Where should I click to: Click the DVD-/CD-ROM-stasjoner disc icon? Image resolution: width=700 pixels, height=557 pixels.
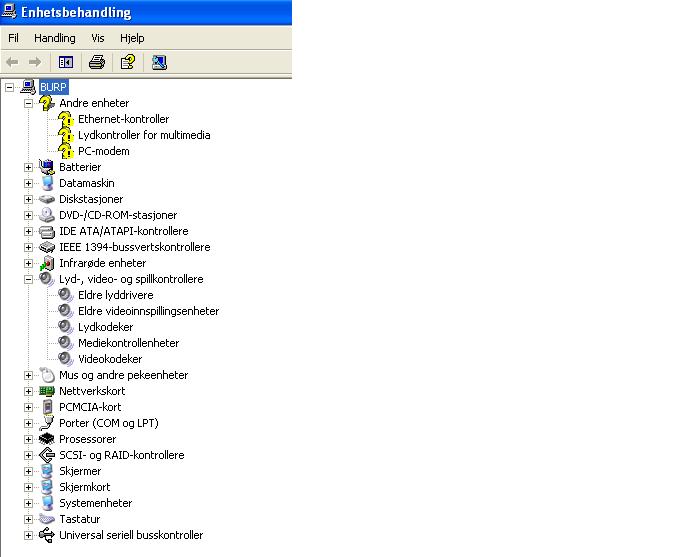click(x=46, y=215)
